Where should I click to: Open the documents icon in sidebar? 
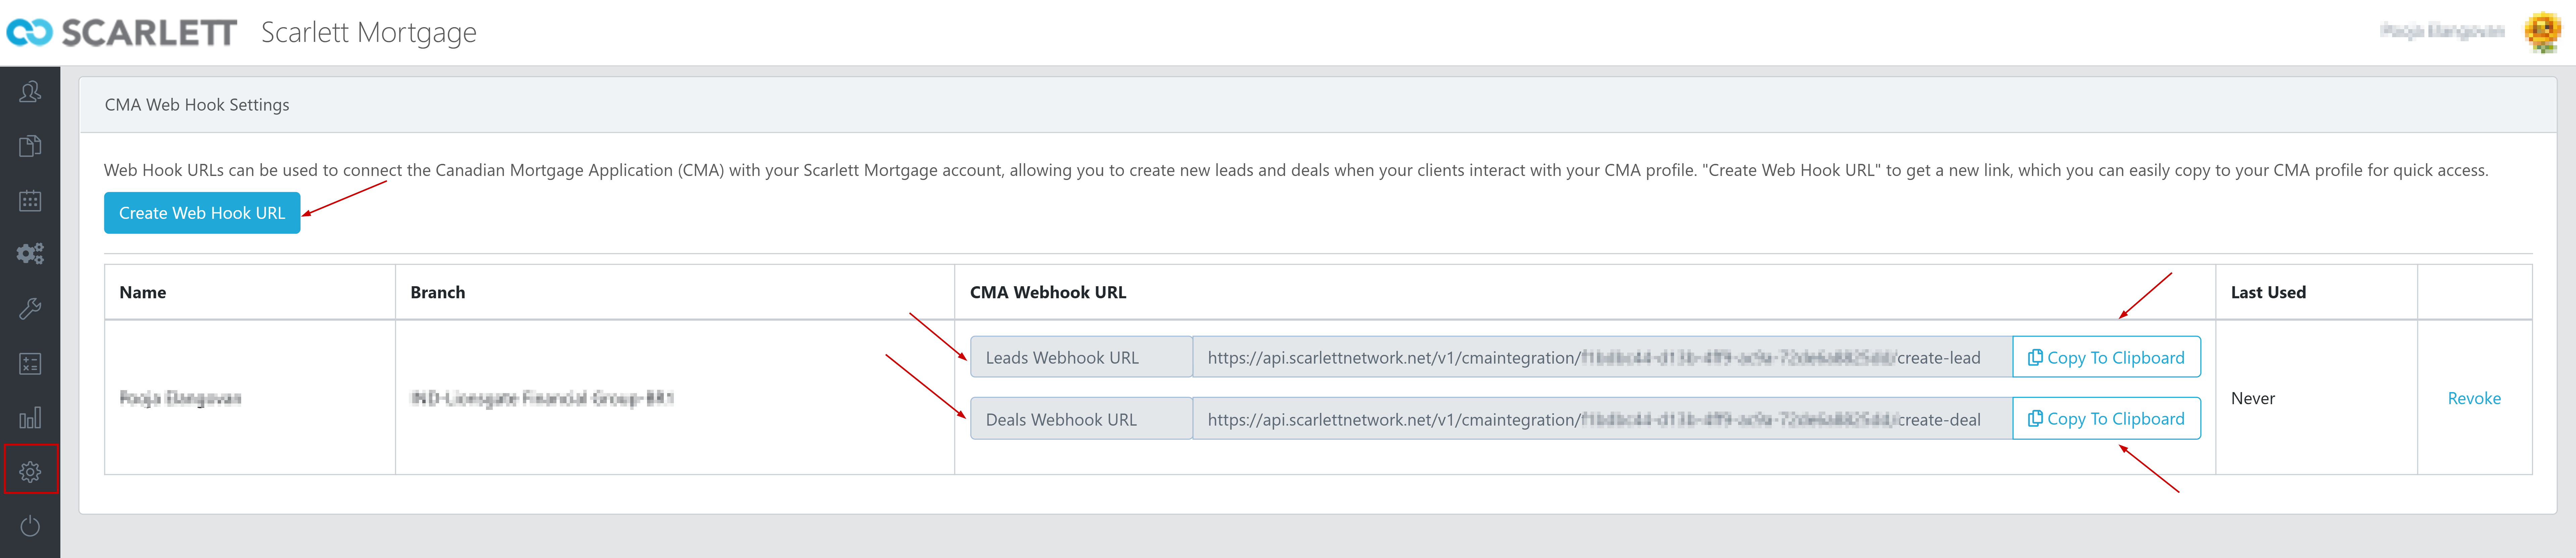pos(30,146)
